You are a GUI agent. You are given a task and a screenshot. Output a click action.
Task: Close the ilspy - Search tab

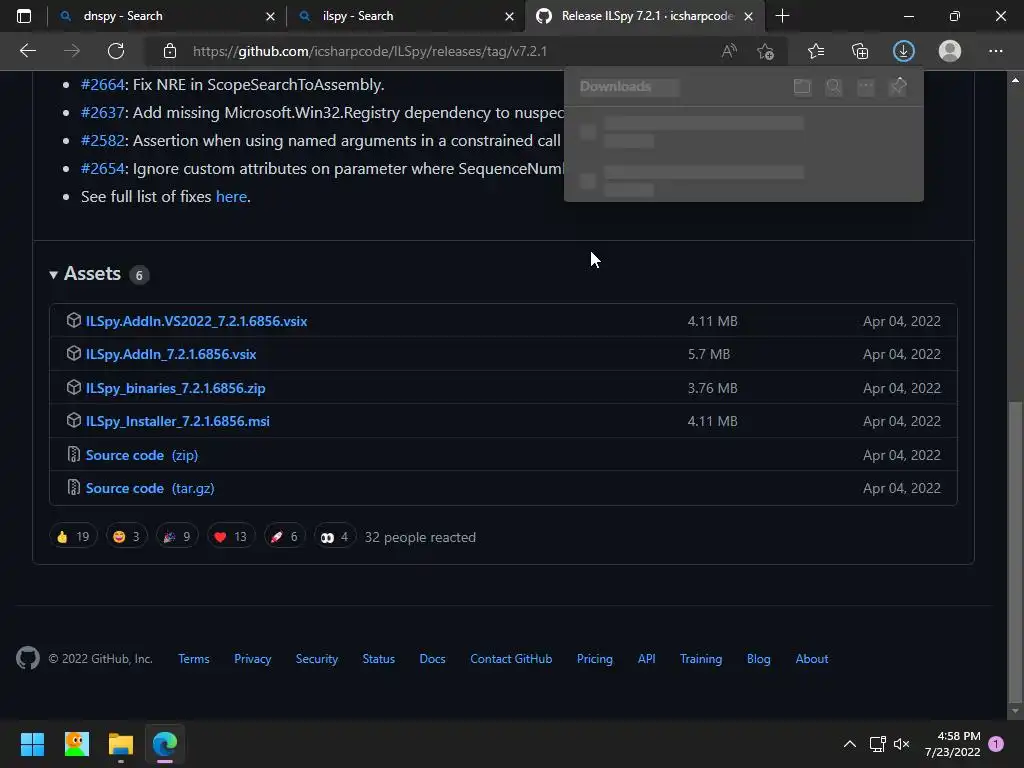pyautogui.click(x=509, y=16)
